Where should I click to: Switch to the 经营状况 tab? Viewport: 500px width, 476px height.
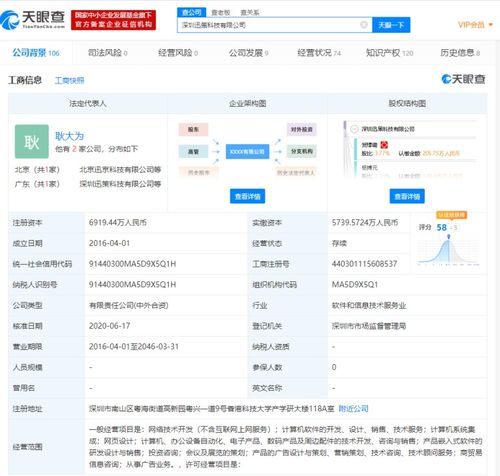(319, 53)
